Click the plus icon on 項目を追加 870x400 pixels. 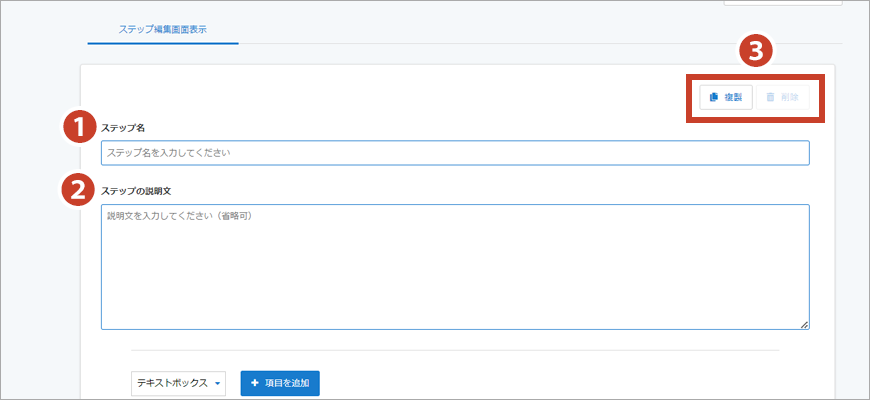[255, 383]
